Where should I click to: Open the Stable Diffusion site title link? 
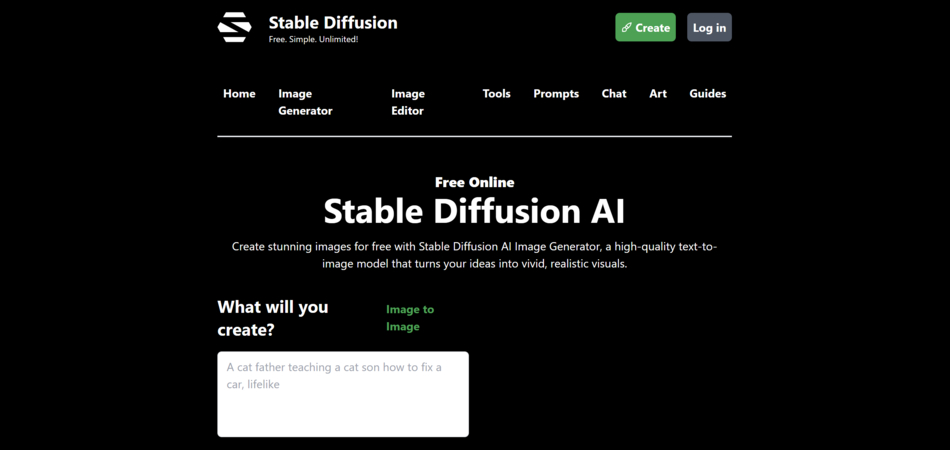(333, 23)
